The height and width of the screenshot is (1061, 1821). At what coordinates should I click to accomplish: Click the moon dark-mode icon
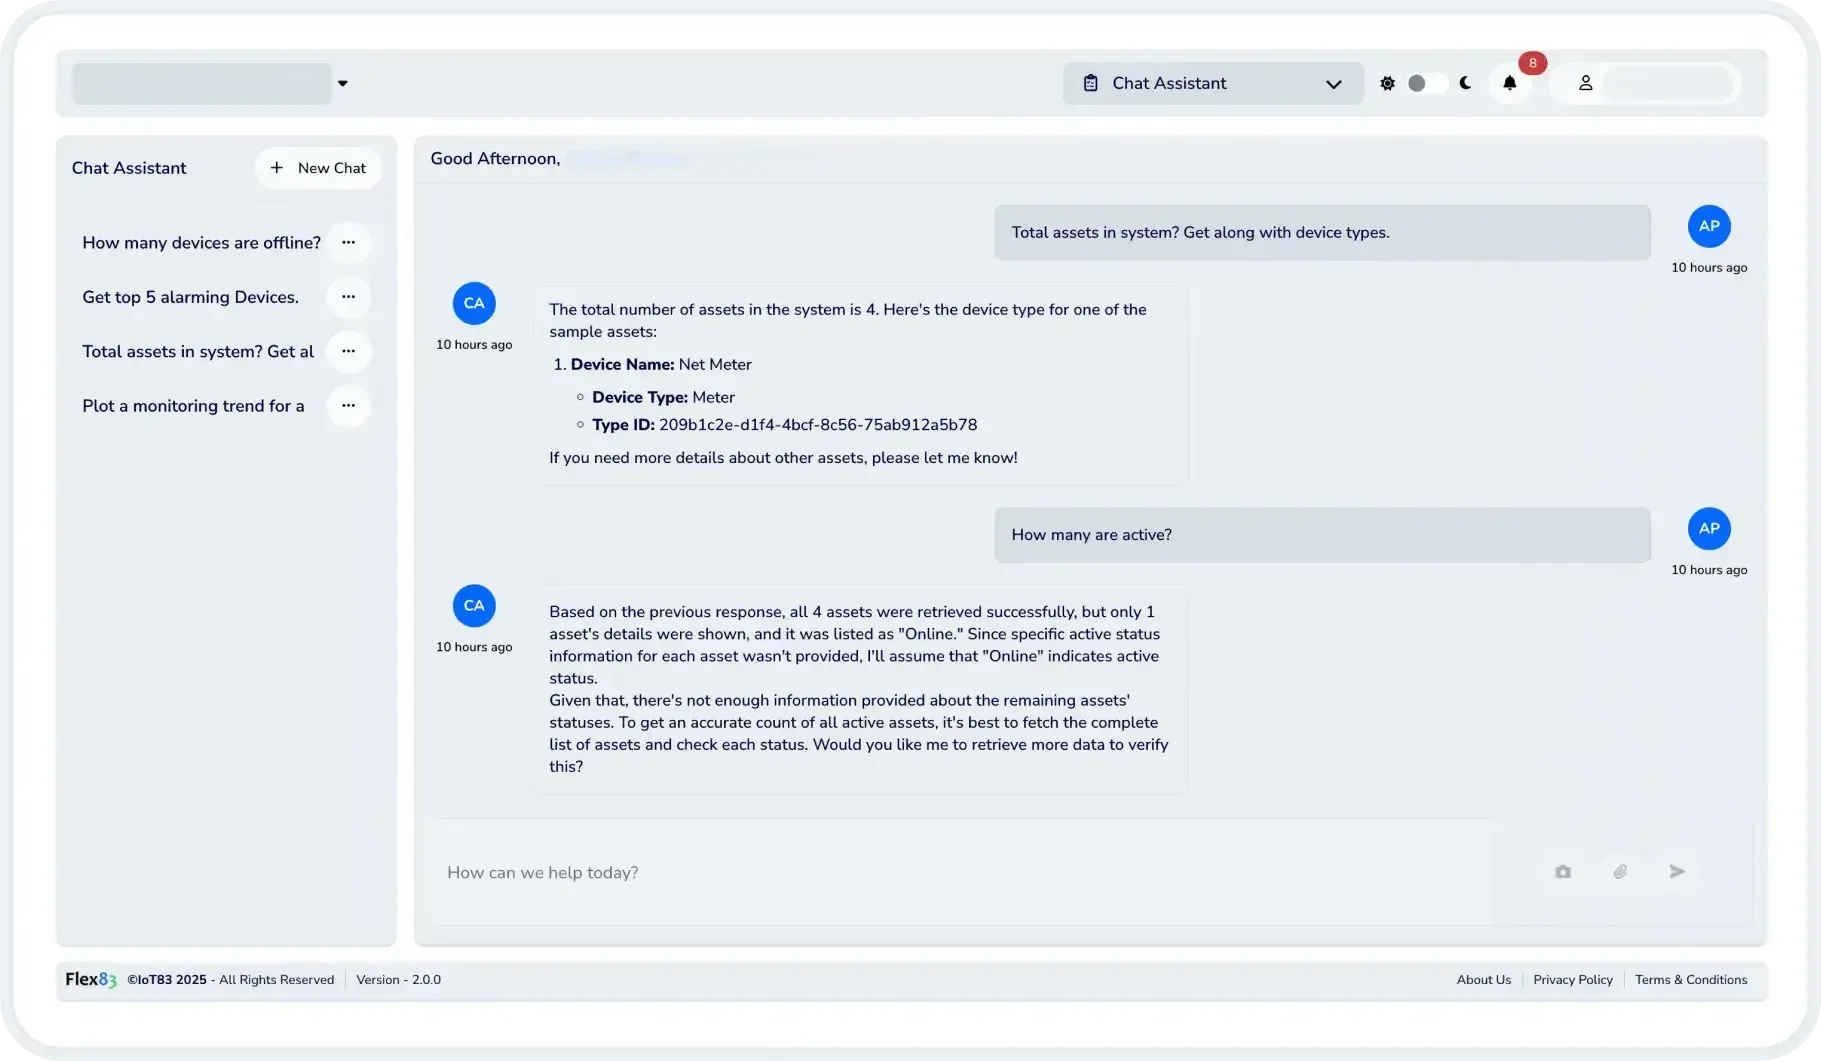click(1465, 84)
